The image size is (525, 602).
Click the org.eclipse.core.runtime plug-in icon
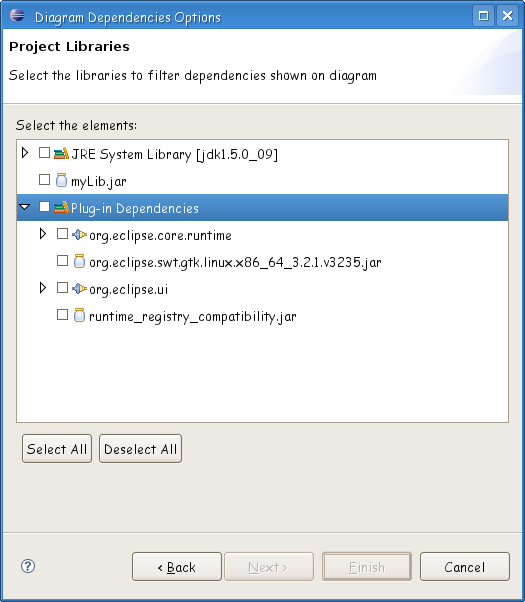[x=79, y=234]
